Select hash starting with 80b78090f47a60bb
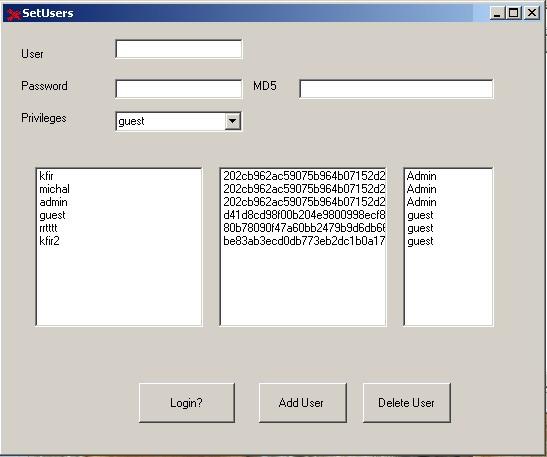The width and height of the screenshot is (547, 457). pyautogui.click(x=303, y=228)
